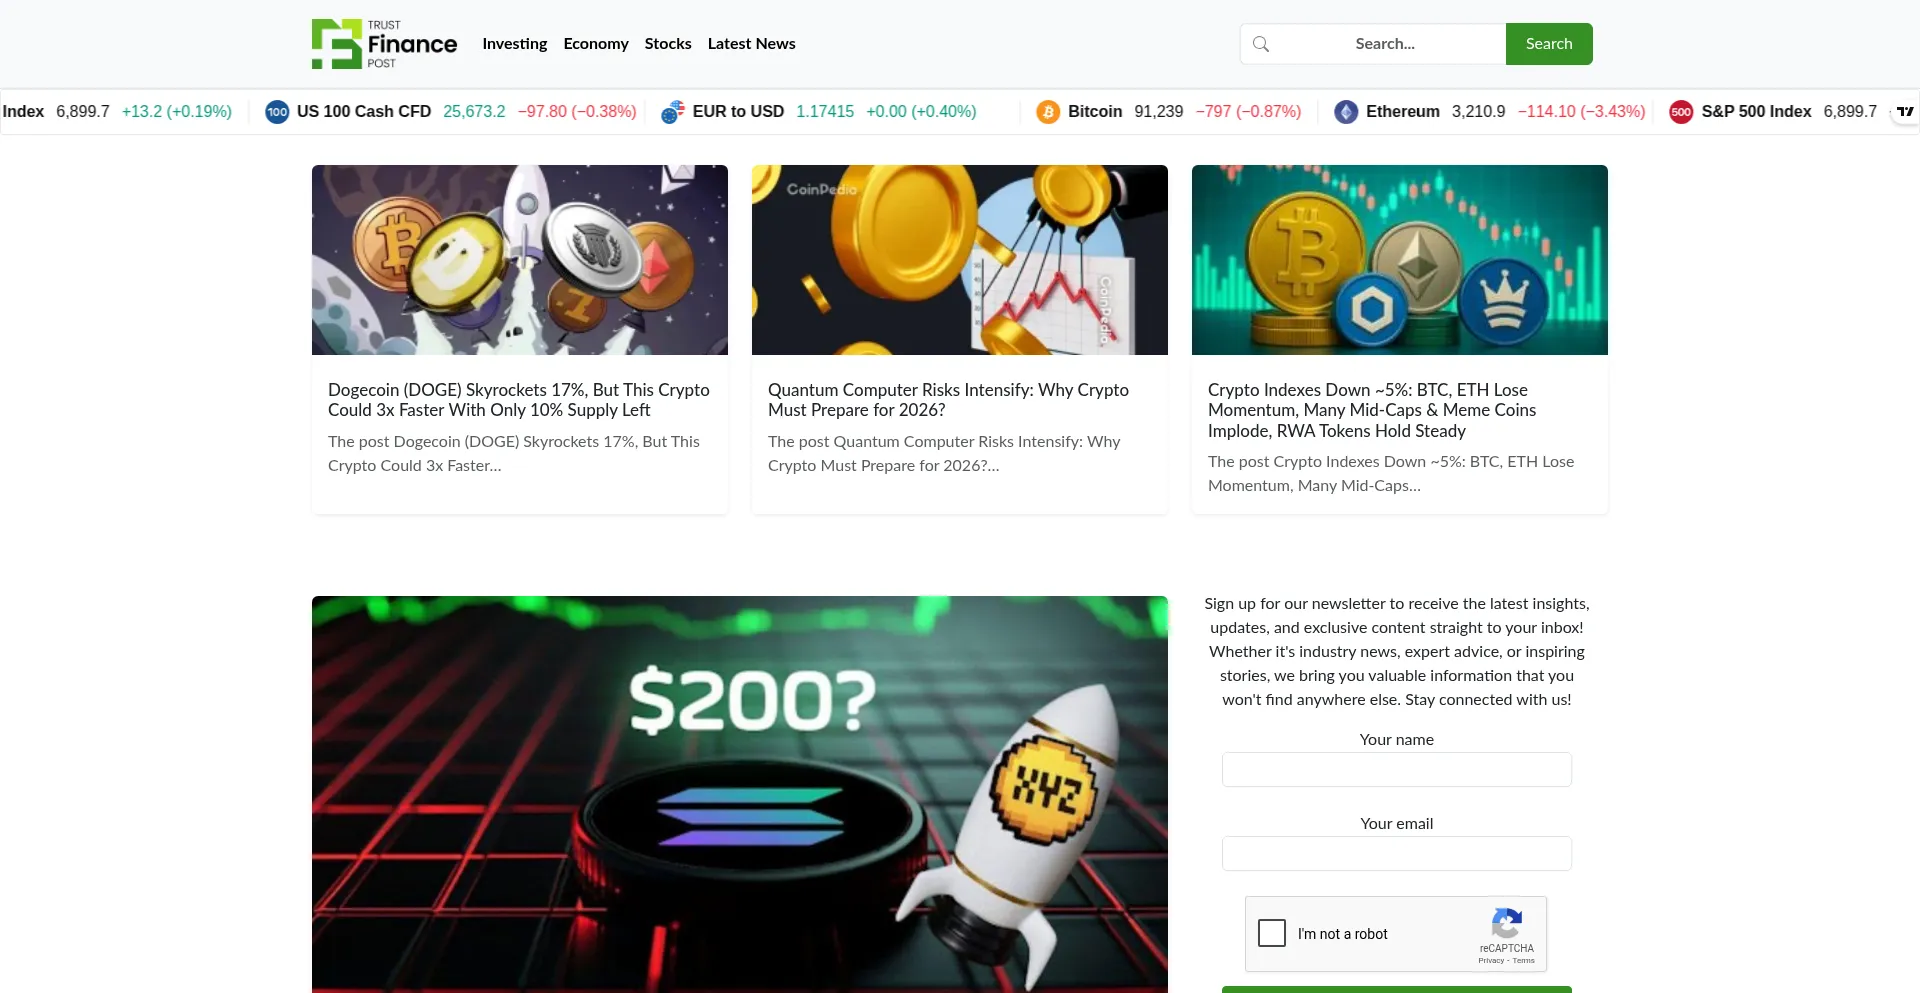Image resolution: width=1920 pixels, height=993 pixels.
Task: Click the Trust Finance Post logo
Action: pos(384,44)
